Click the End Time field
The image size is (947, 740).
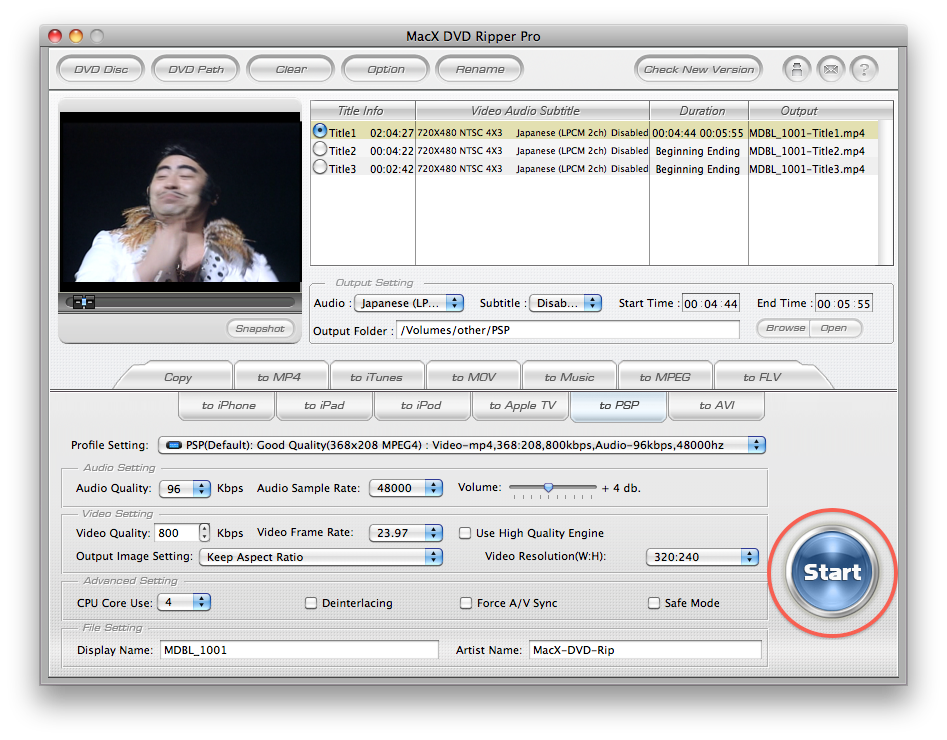tap(844, 303)
